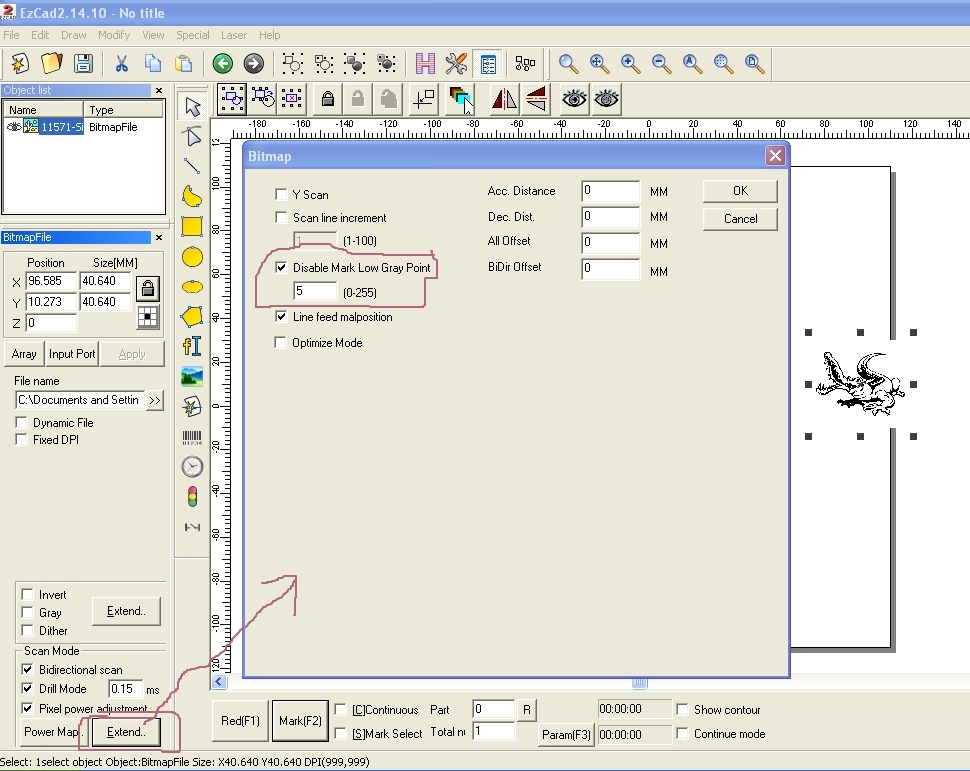Screen dimensions: 970x771
Task: Click the save floppy disk icon
Action: (x=83, y=64)
